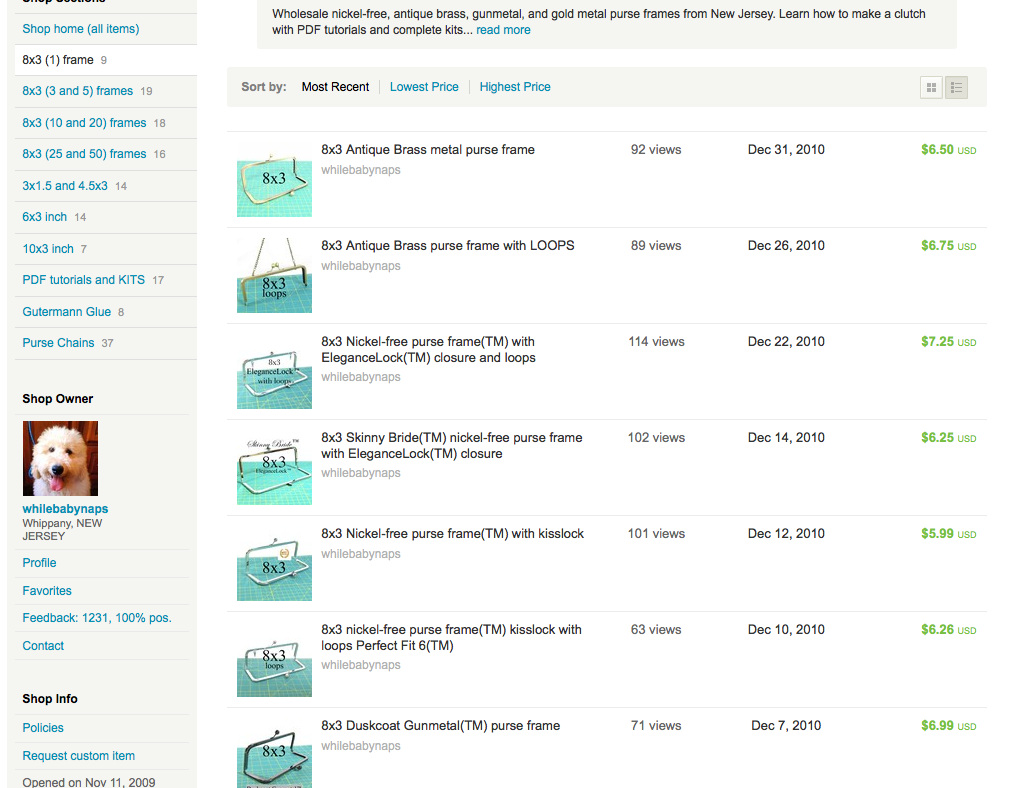Sort listings by Lowest Price
1024x788 pixels.
424,87
